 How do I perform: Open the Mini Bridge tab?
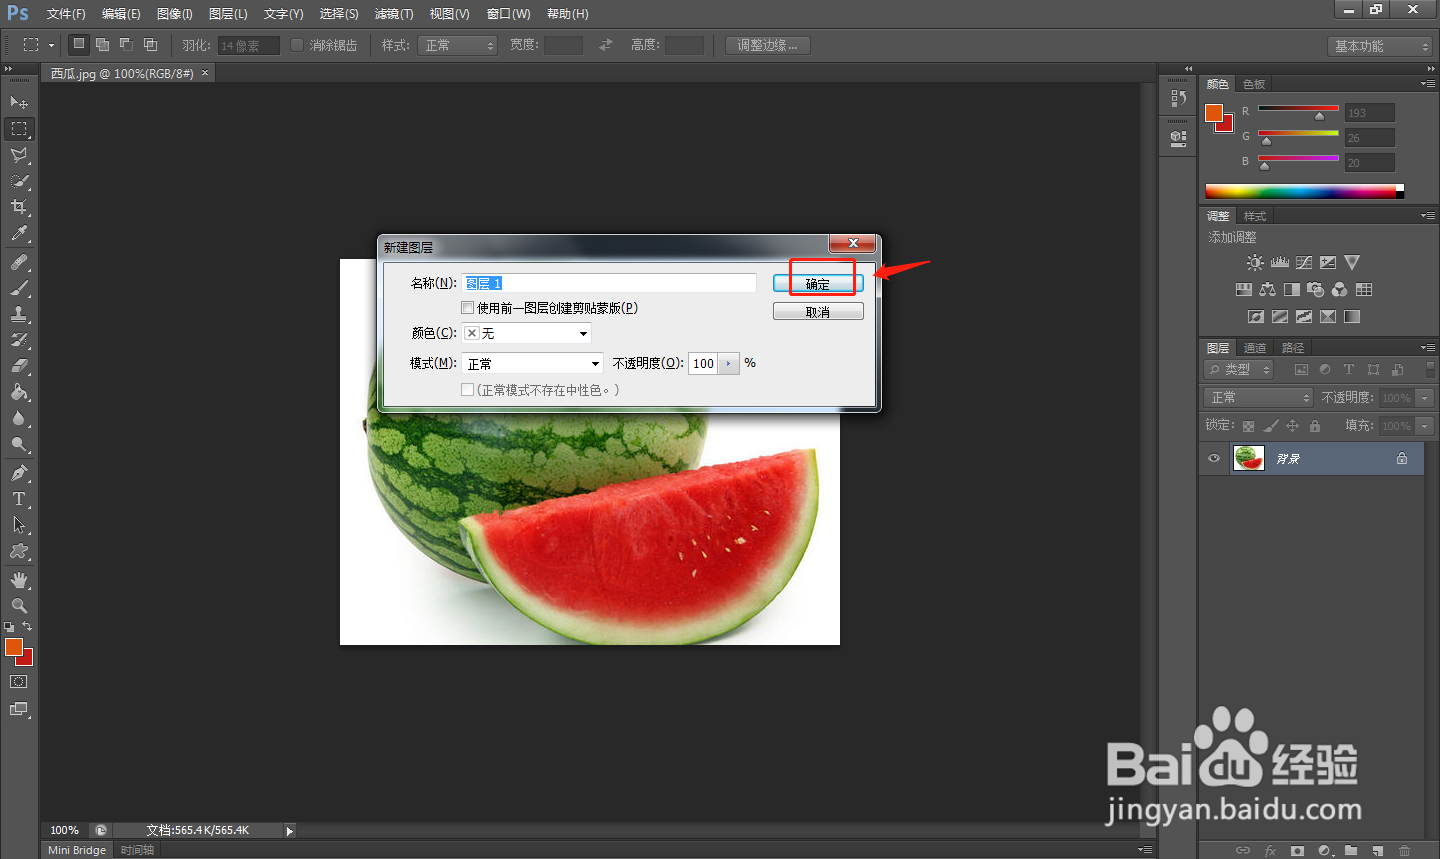[x=77, y=850]
